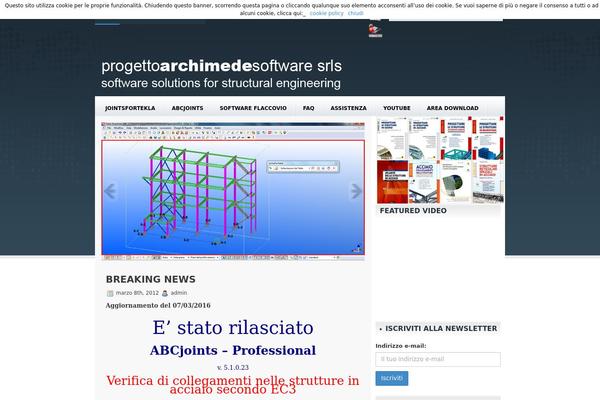Click the small red icon in header

click(x=375, y=30)
